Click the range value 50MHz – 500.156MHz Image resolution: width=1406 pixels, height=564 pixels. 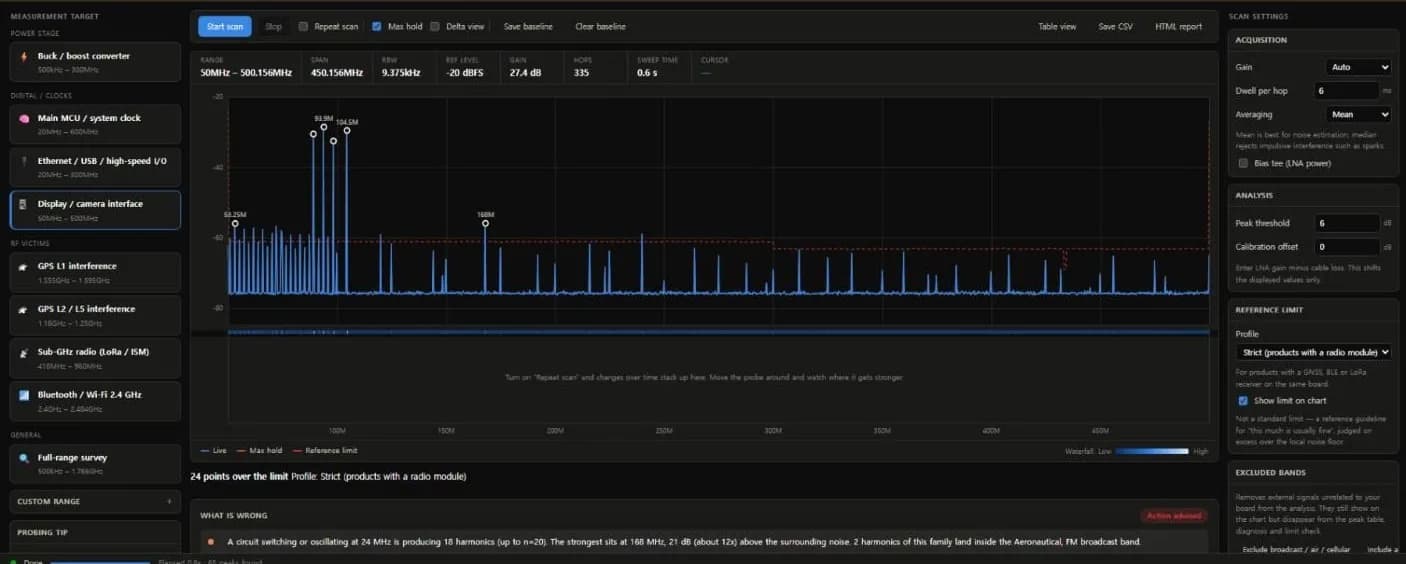click(x=247, y=72)
